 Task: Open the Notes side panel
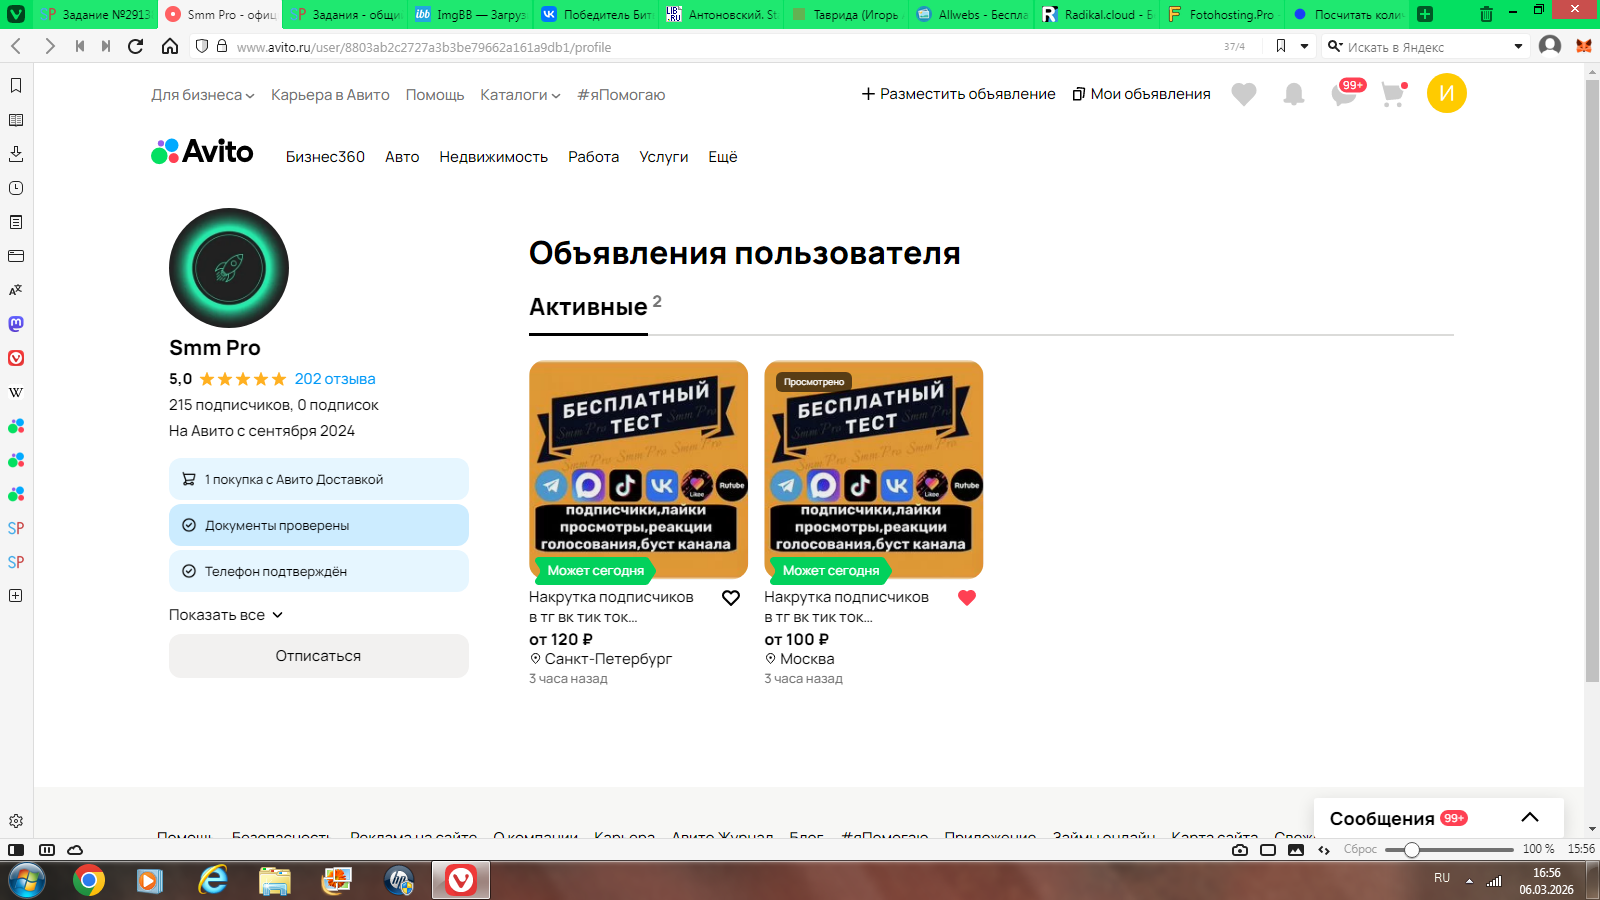16,222
